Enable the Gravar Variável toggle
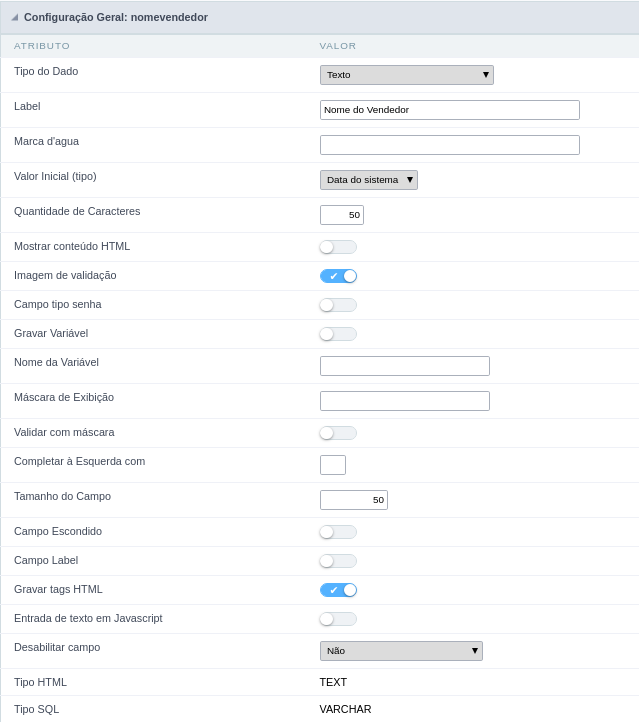This screenshot has height=722, width=639. [338, 334]
